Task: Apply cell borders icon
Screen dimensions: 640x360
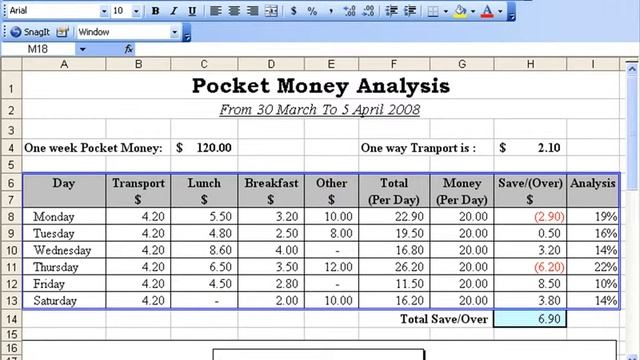Action: click(x=433, y=11)
